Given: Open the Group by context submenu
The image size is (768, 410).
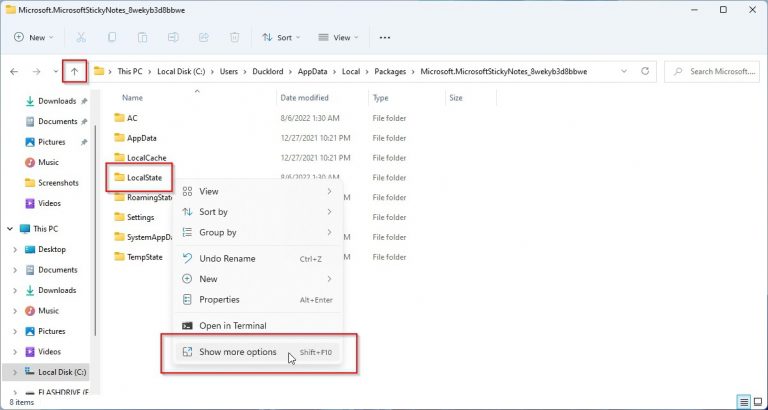Looking at the screenshot, I should point(258,233).
